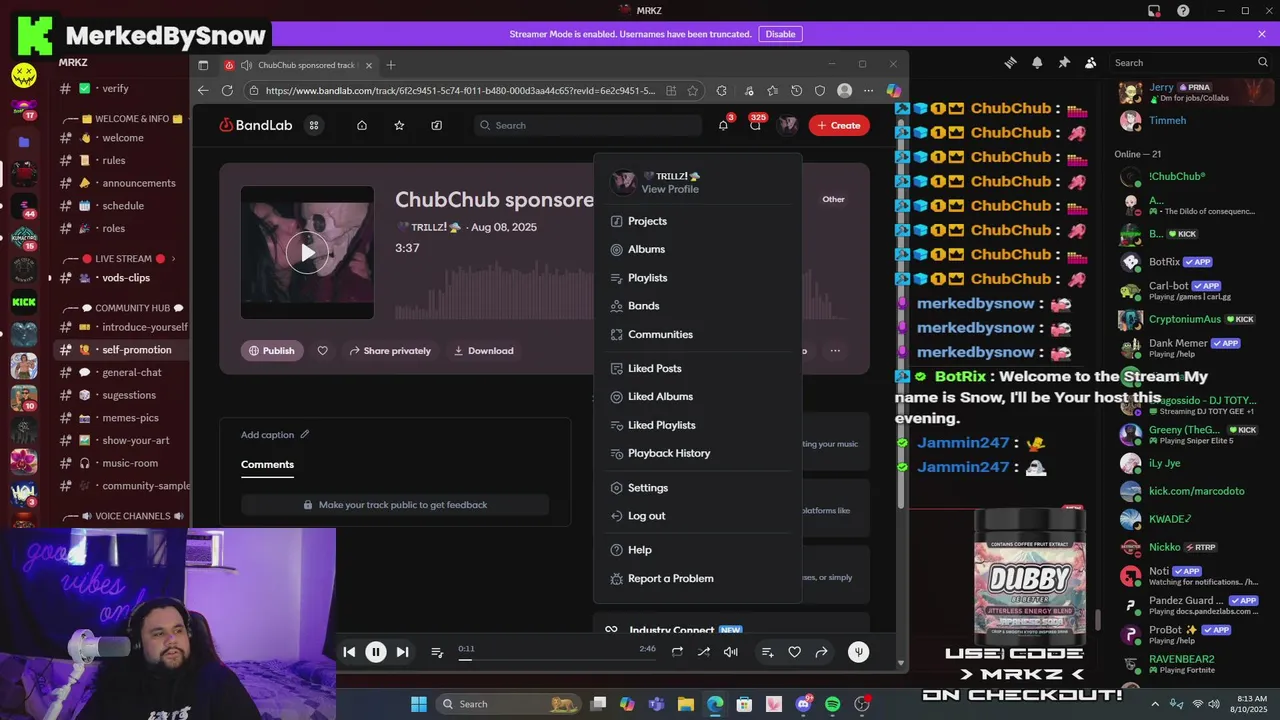This screenshot has height=720, width=1280.
Task: Publish the ChubChub sponsored track
Action: (272, 351)
